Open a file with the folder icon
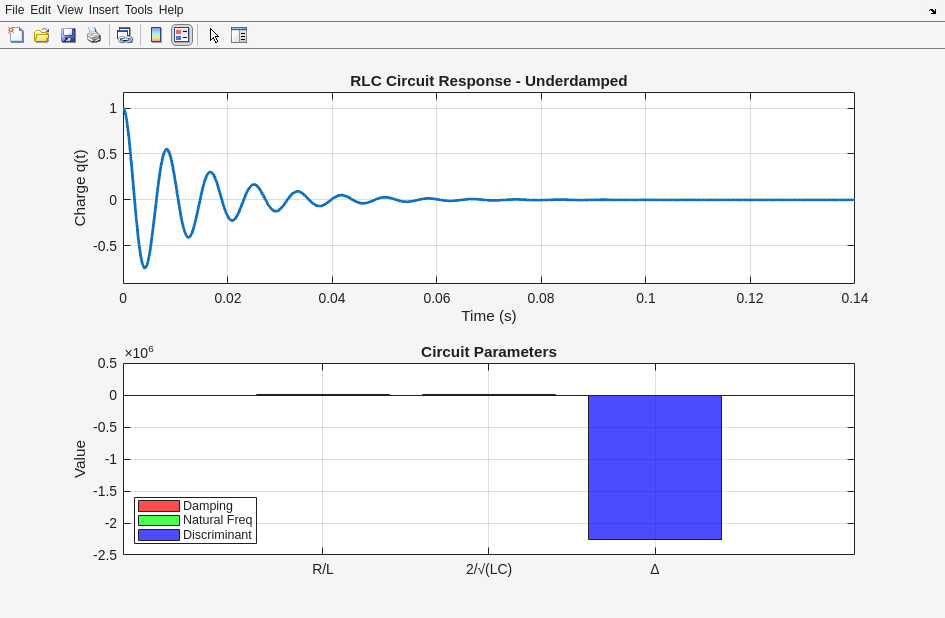This screenshot has height=618, width=945. pyautogui.click(x=42, y=35)
